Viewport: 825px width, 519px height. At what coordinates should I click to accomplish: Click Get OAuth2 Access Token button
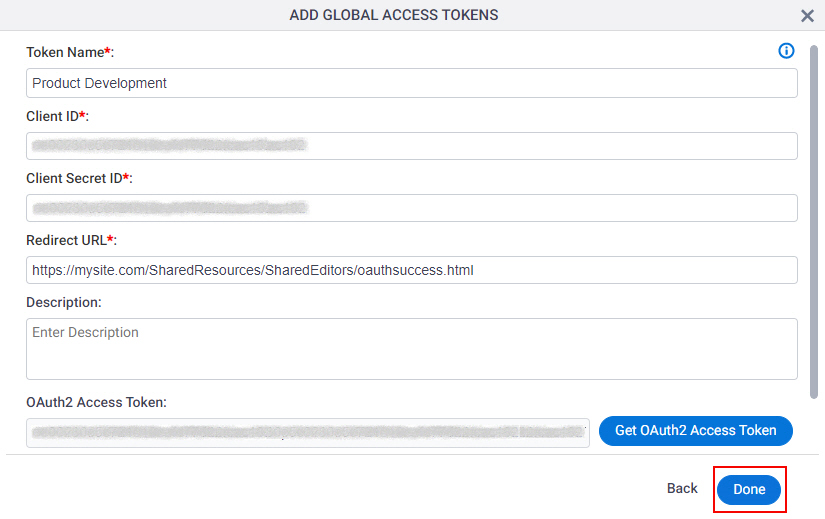[x=696, y=431]
